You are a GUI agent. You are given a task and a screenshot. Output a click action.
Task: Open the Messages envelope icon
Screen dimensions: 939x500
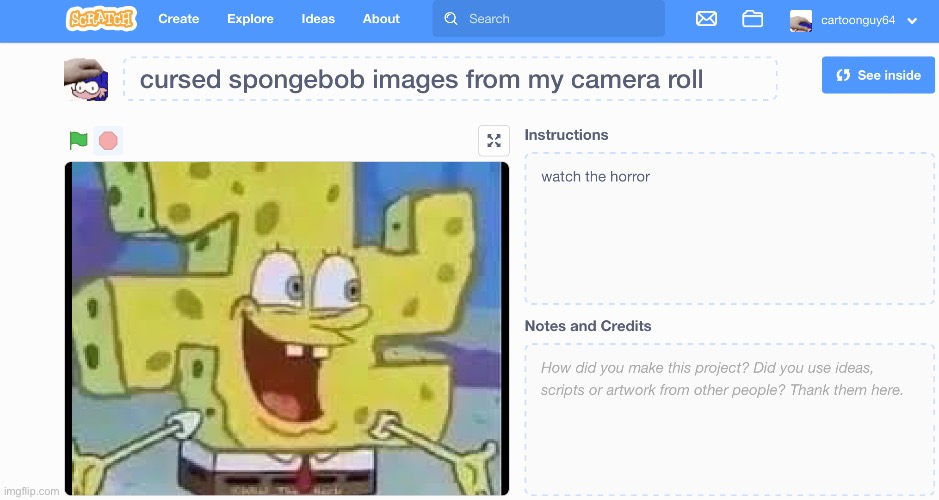tap(707, 19)
